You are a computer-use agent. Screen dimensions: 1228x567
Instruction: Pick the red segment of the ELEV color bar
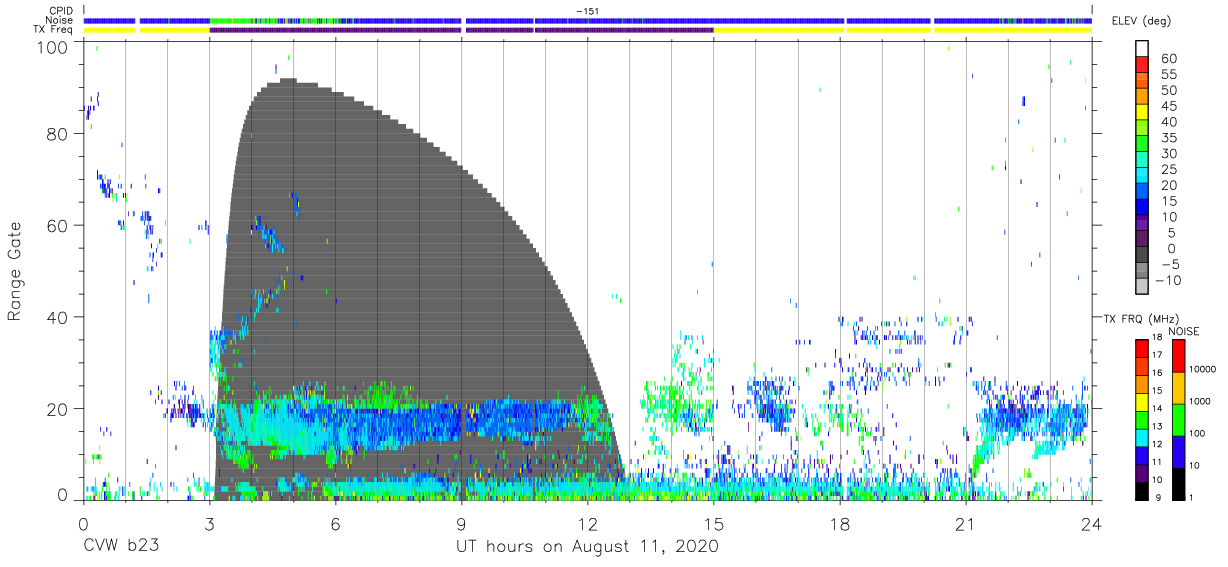point(1144,66)
